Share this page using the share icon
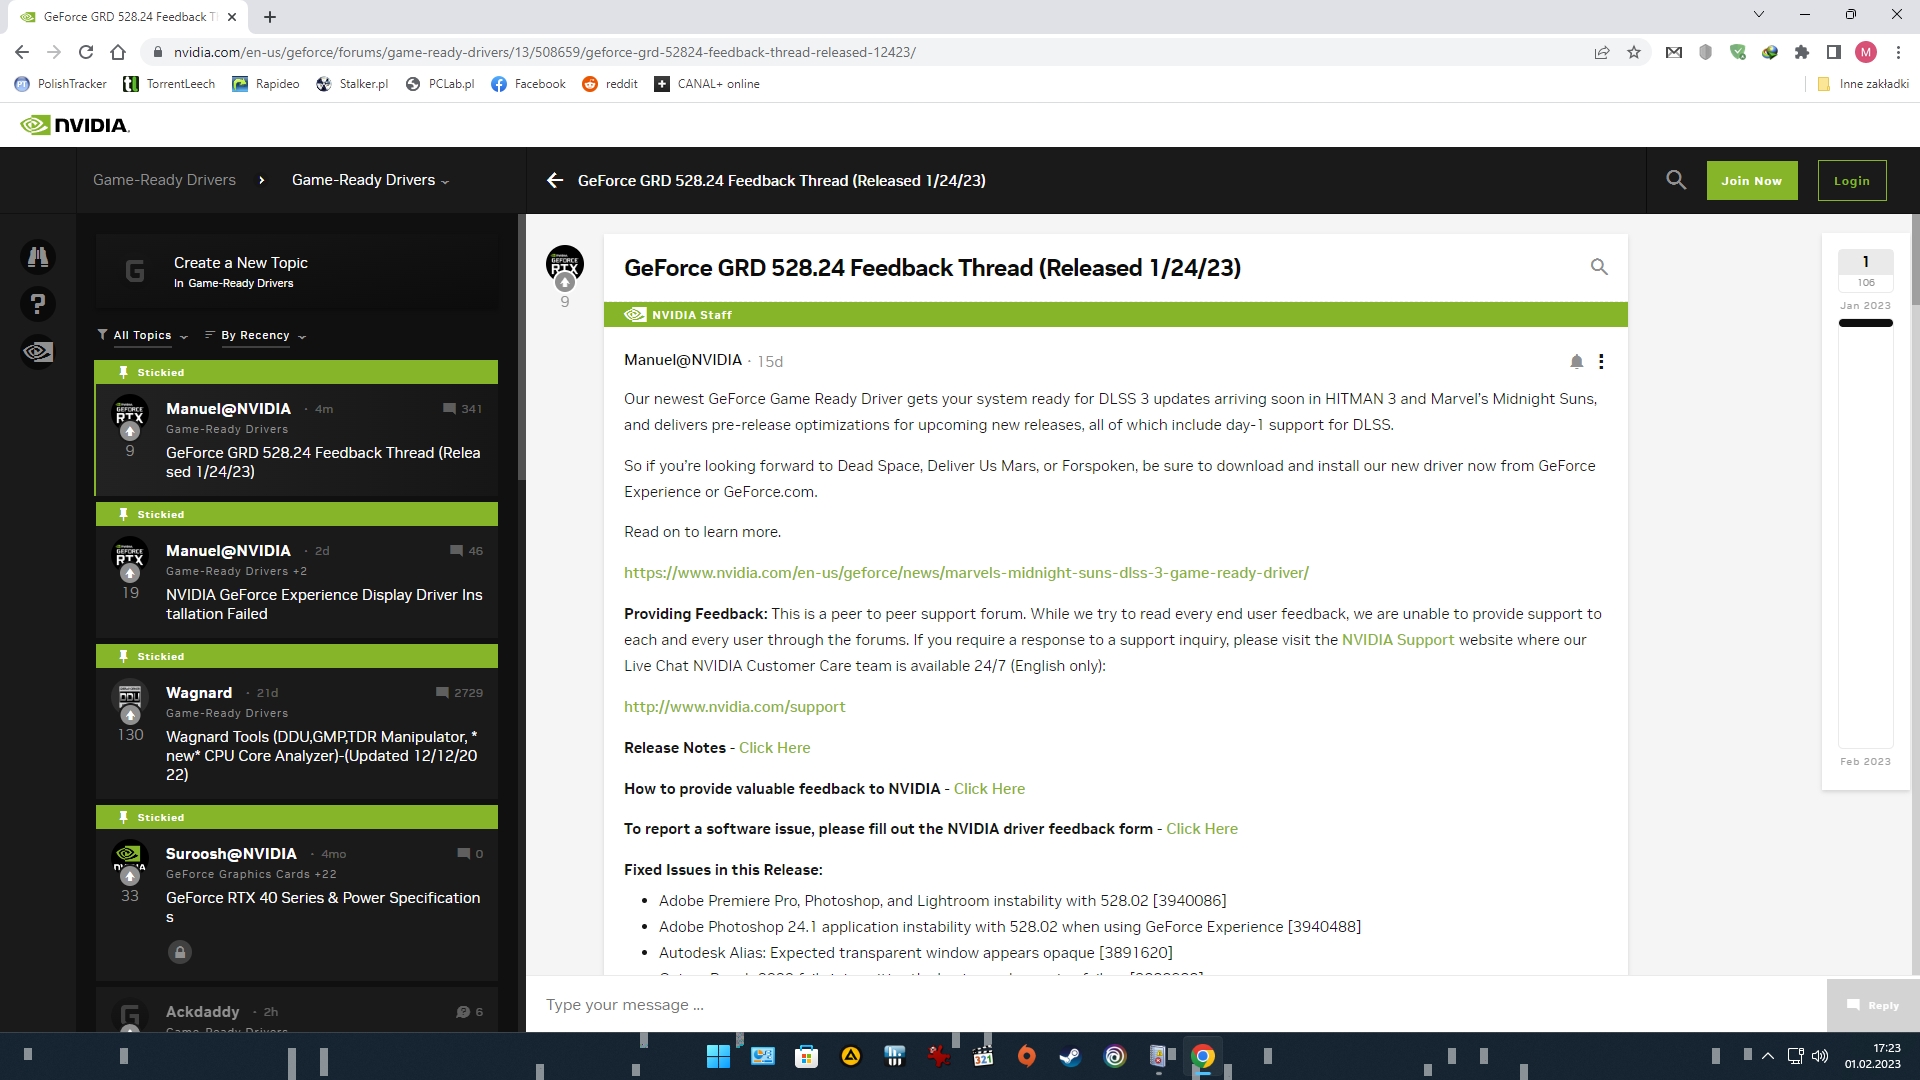 pos(1602,52)
